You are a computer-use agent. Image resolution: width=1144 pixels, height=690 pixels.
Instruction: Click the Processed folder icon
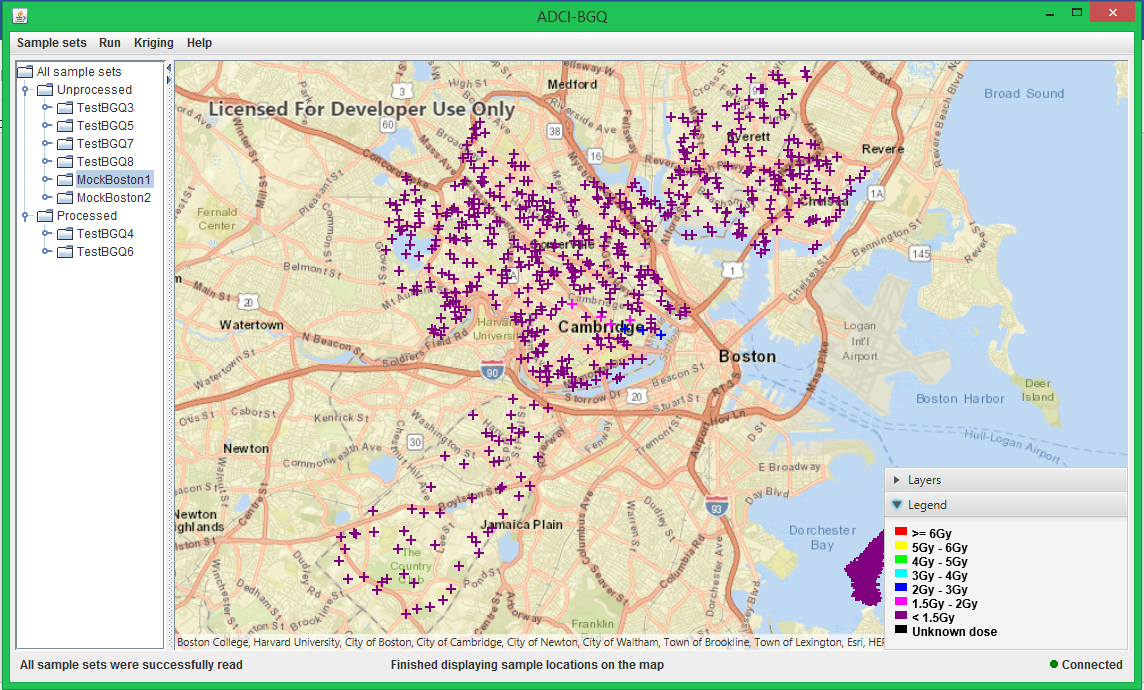tap(45, 216)
